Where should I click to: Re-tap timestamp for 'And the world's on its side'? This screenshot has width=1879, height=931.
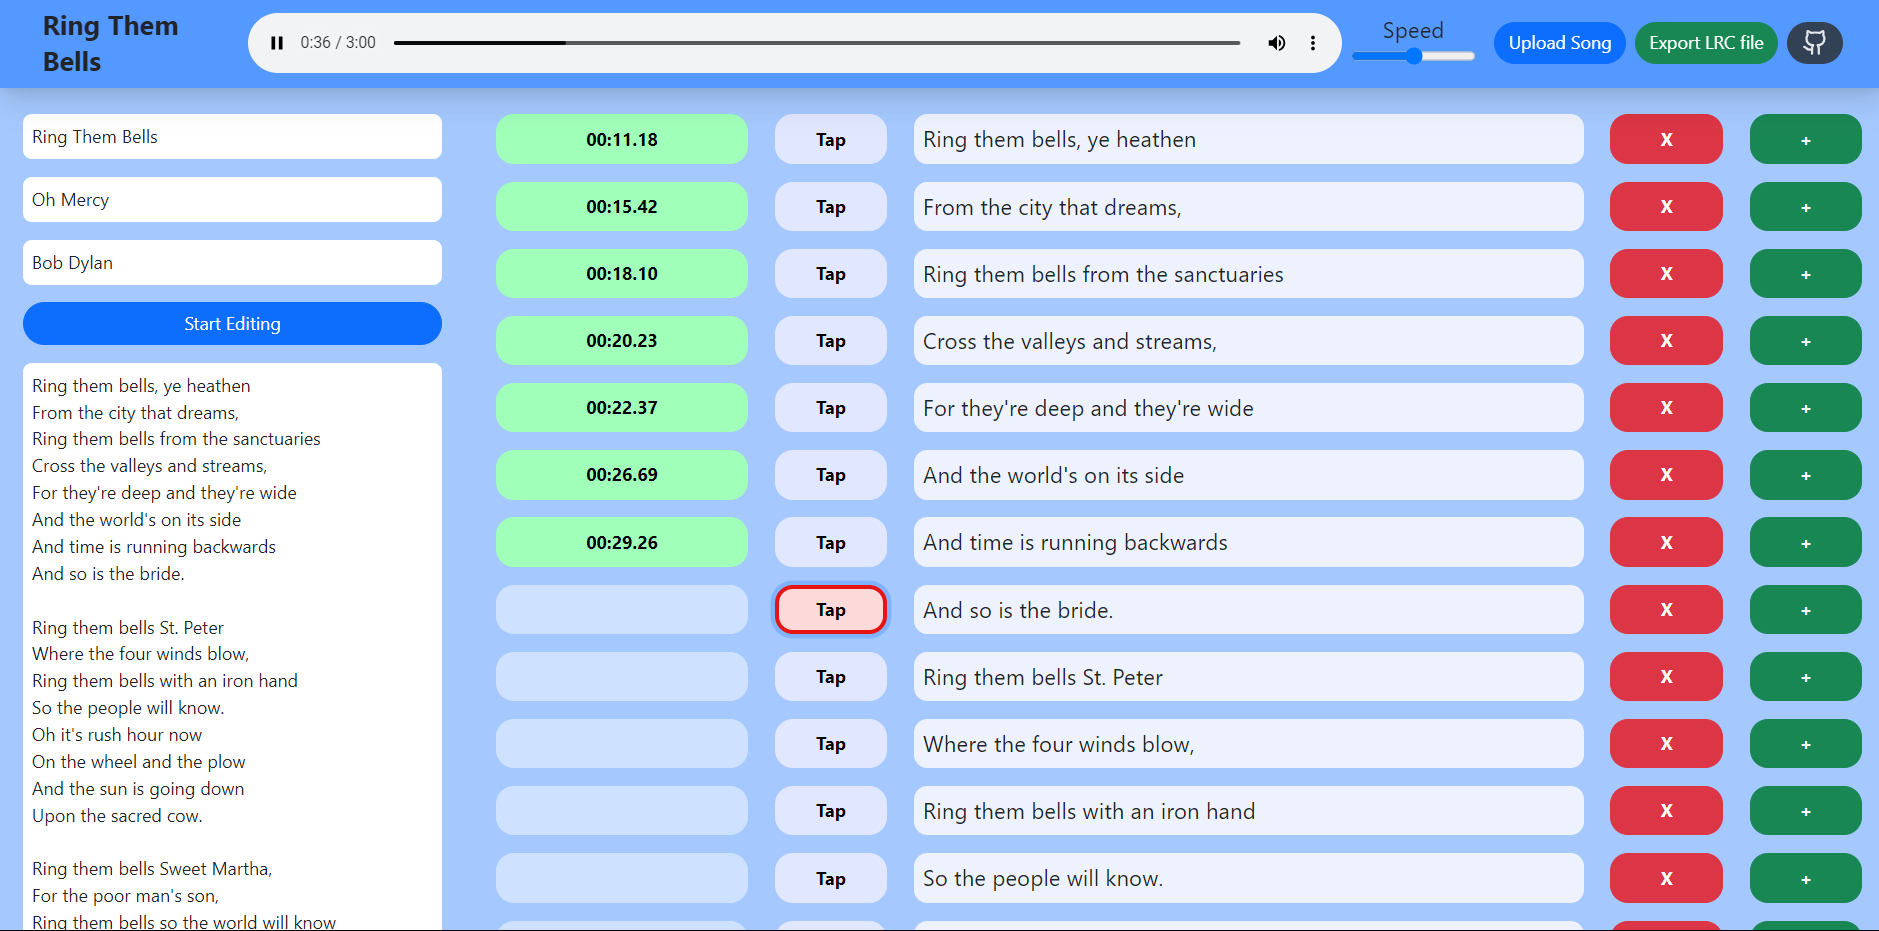[x=831, y=475]
